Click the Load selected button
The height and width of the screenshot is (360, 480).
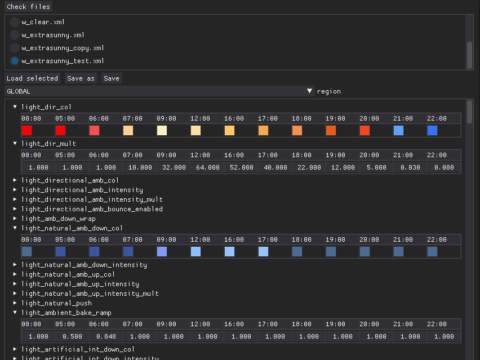click(32, 79)
